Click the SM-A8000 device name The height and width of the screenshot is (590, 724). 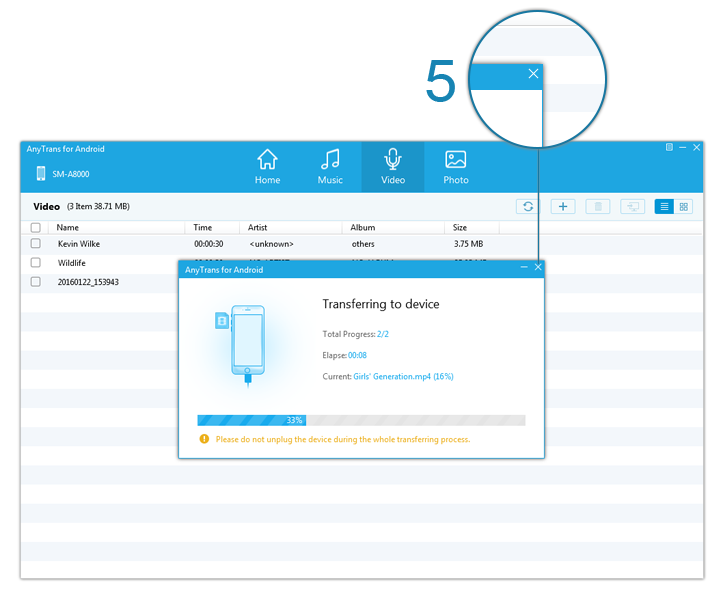(x=71, y=174)
